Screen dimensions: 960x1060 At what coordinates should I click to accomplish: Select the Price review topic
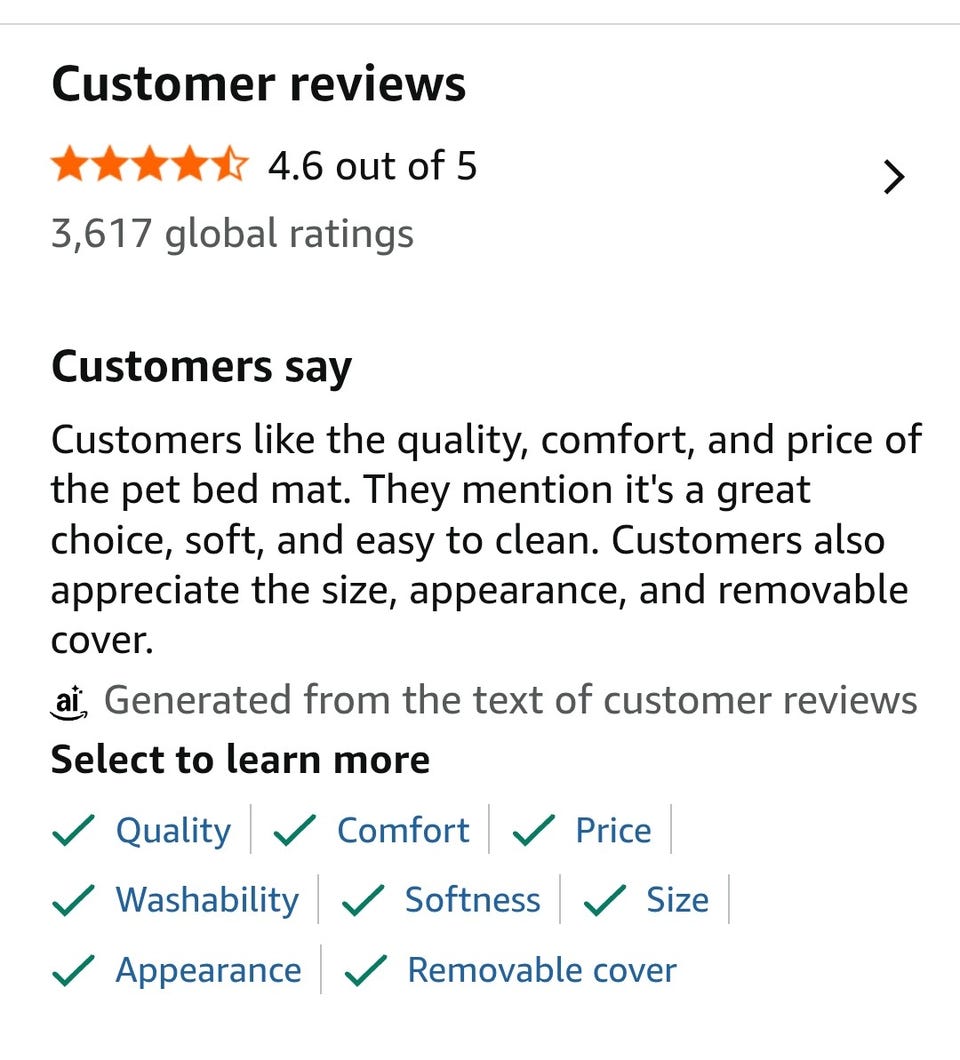click(613, 830)
